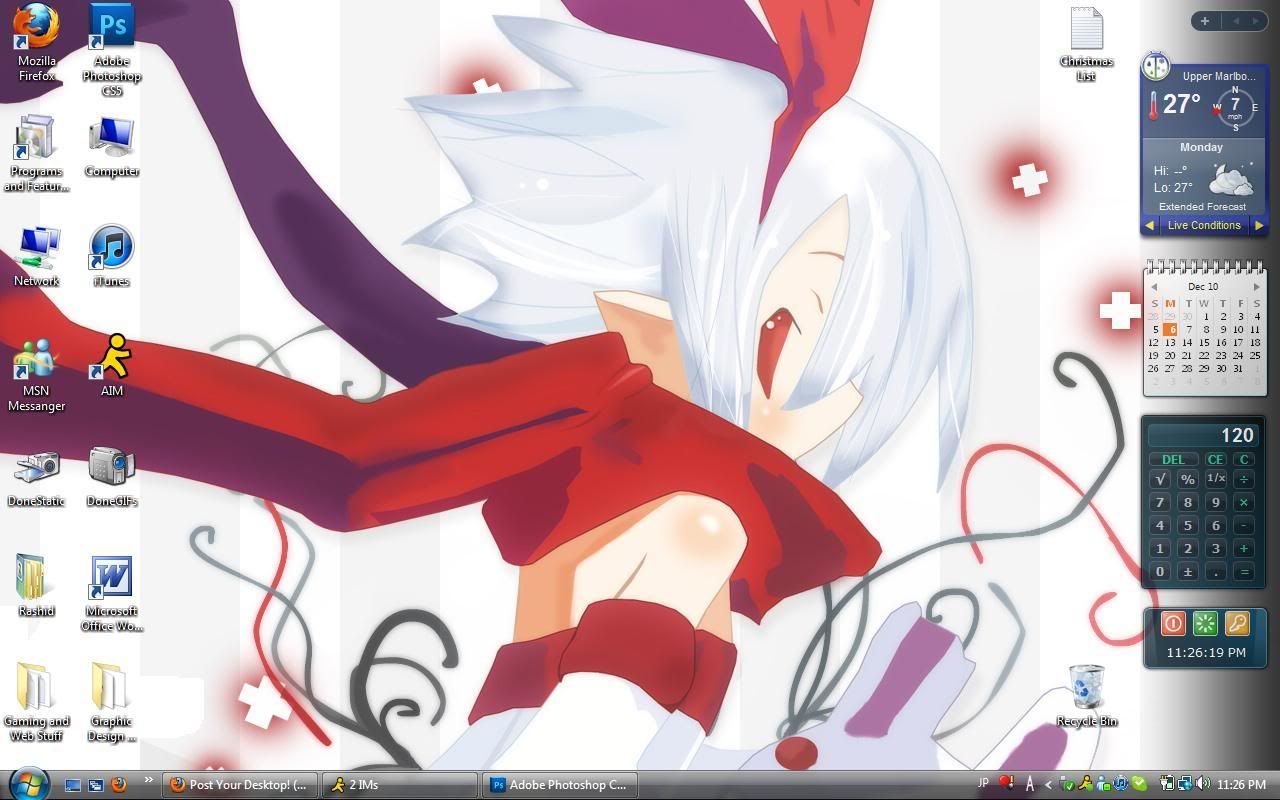Screen dimensions: 1280x800
Task: Go to next month in calendar gadget
Action: coord(1256,287)
